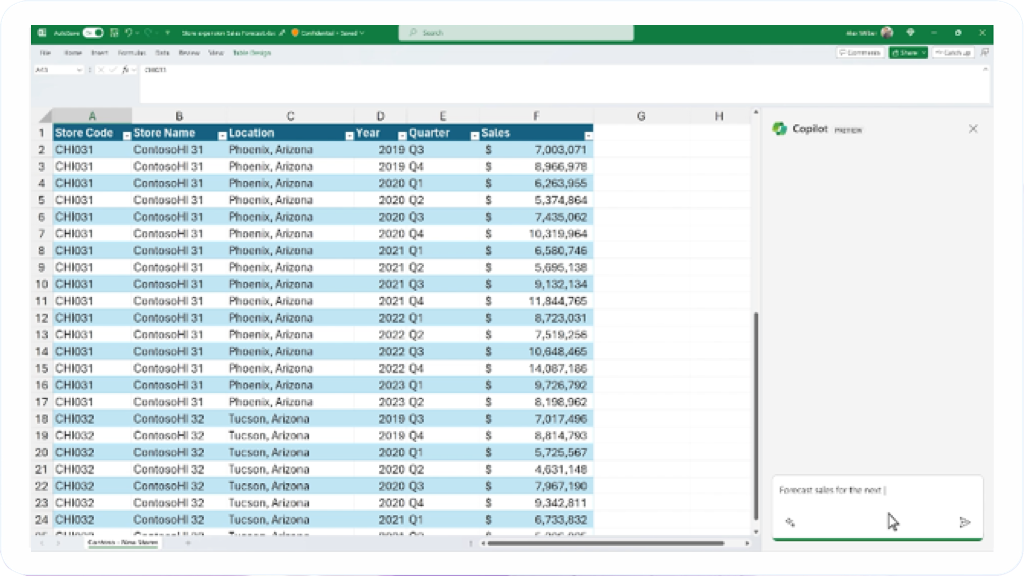
Task: Switch to the Review tab
Action: (189, 53)
